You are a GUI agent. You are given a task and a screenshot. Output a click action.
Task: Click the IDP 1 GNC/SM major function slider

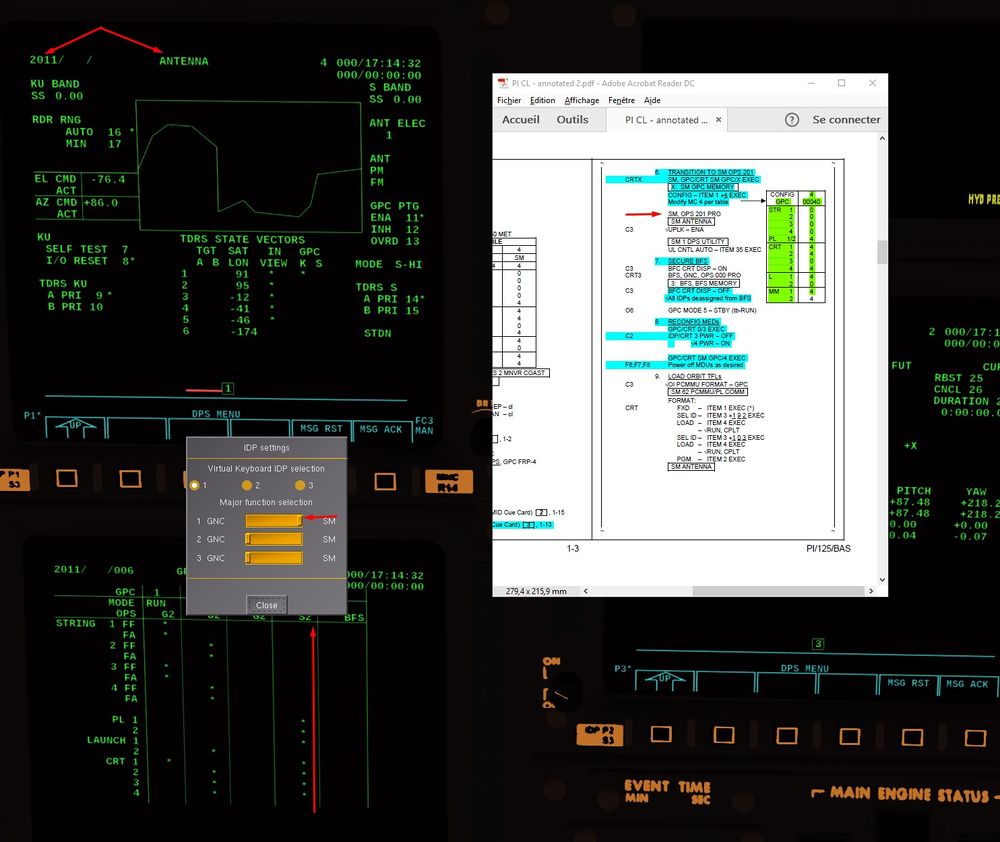tap(274, 521)
